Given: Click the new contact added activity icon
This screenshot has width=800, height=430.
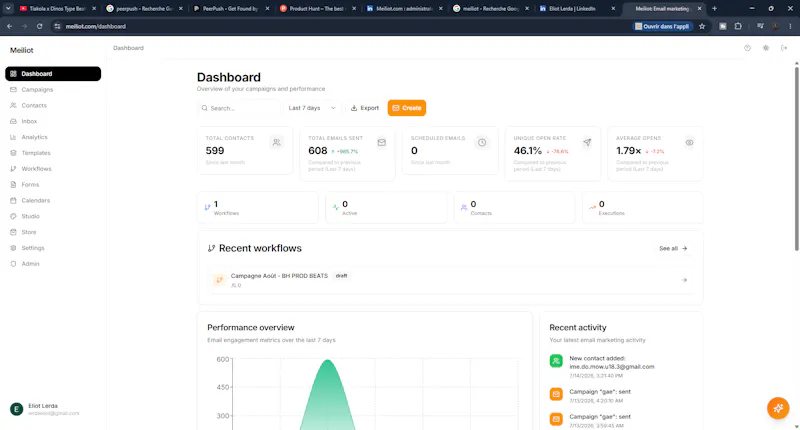Looking at the screenshot, I should coord(556,361).
